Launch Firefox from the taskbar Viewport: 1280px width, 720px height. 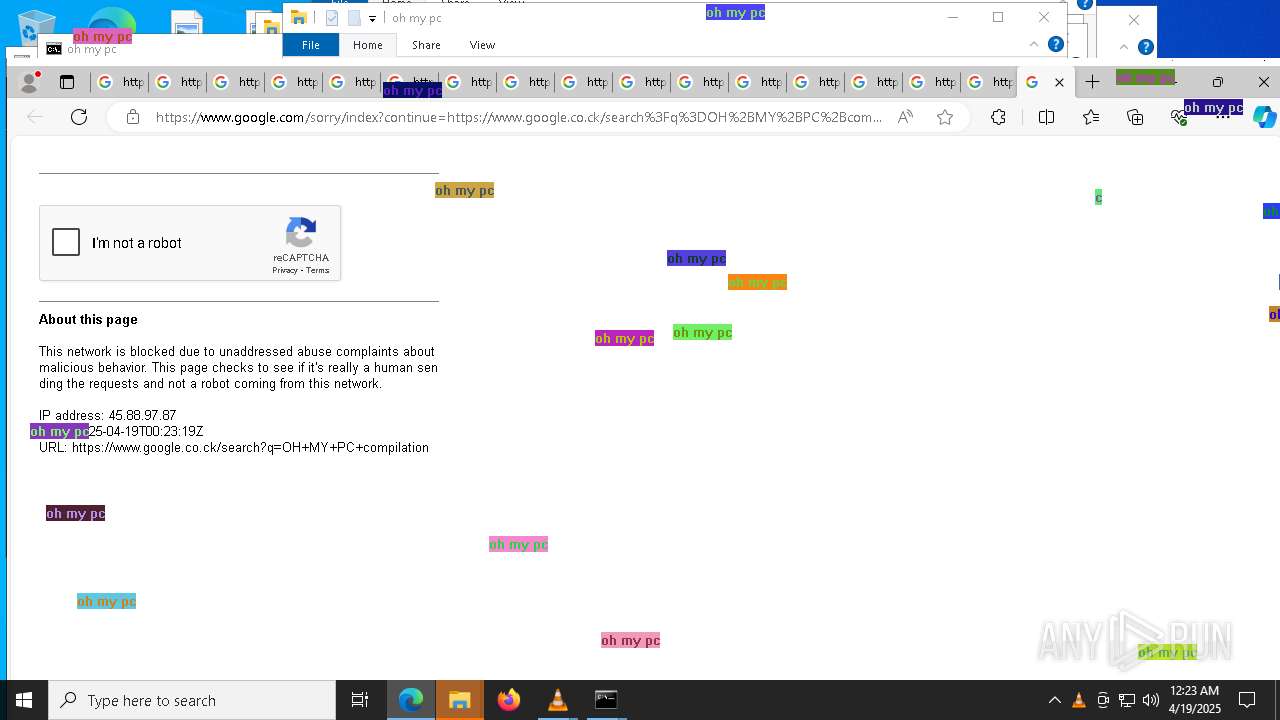pos(509,700)
